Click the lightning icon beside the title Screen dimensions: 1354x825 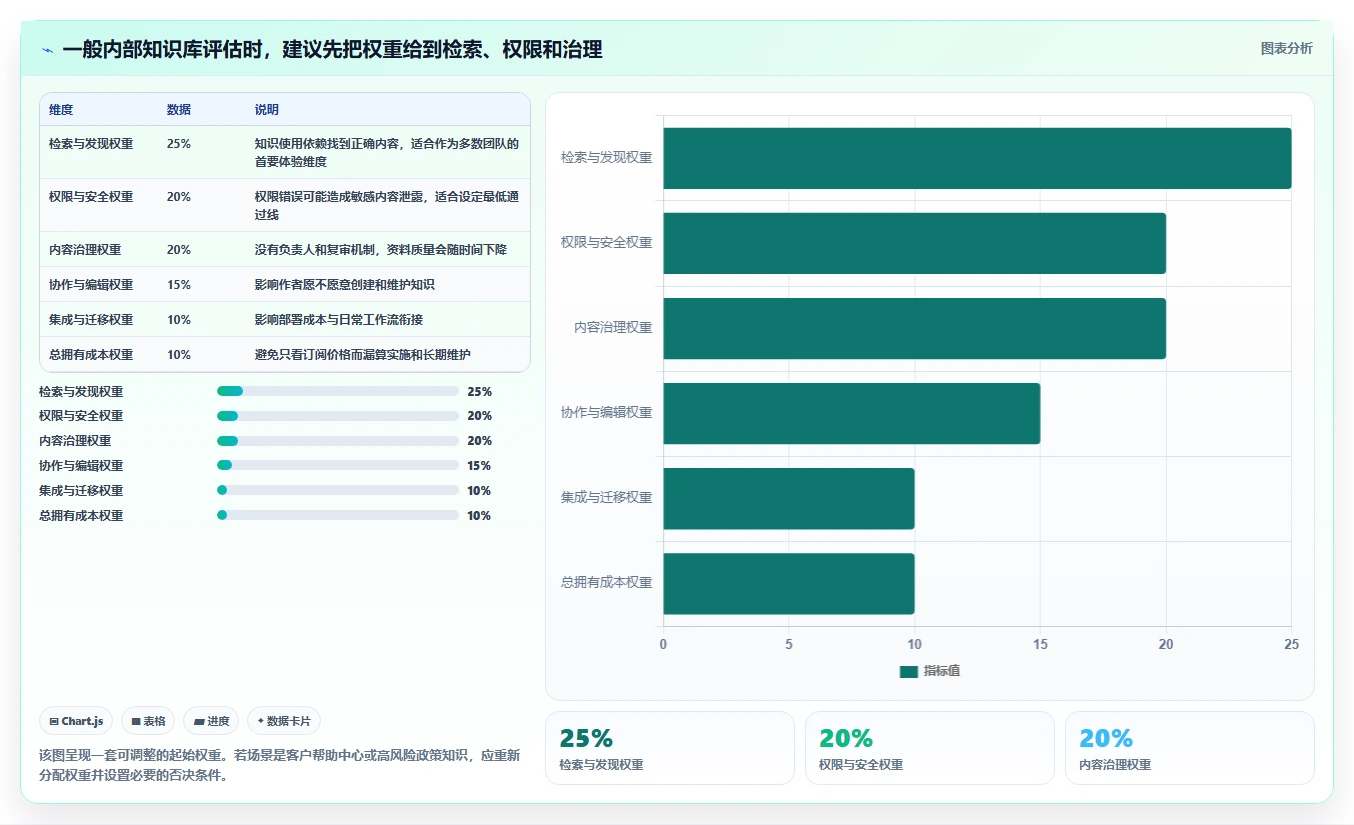47,50
